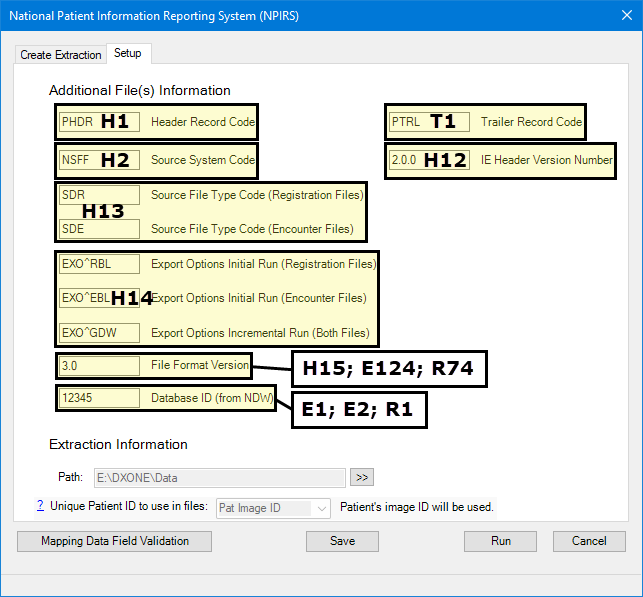
Task: Click the Cancel button
Action: (x=589, y=541)
